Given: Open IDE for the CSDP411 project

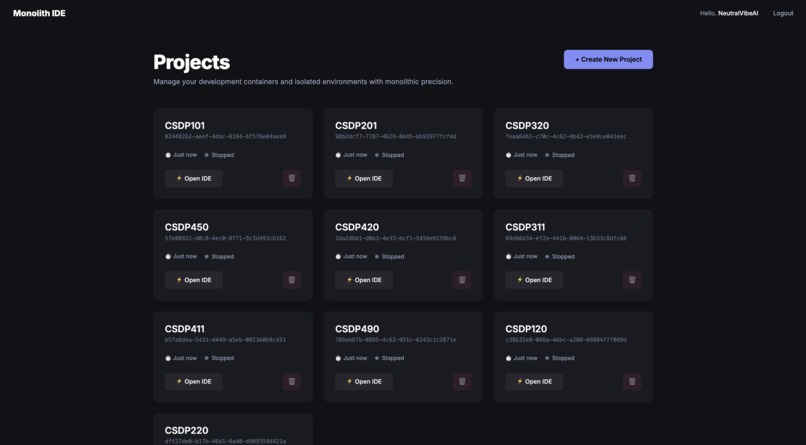Looking at the screenshot, I should pyautogui.click(x=194, y=381).
